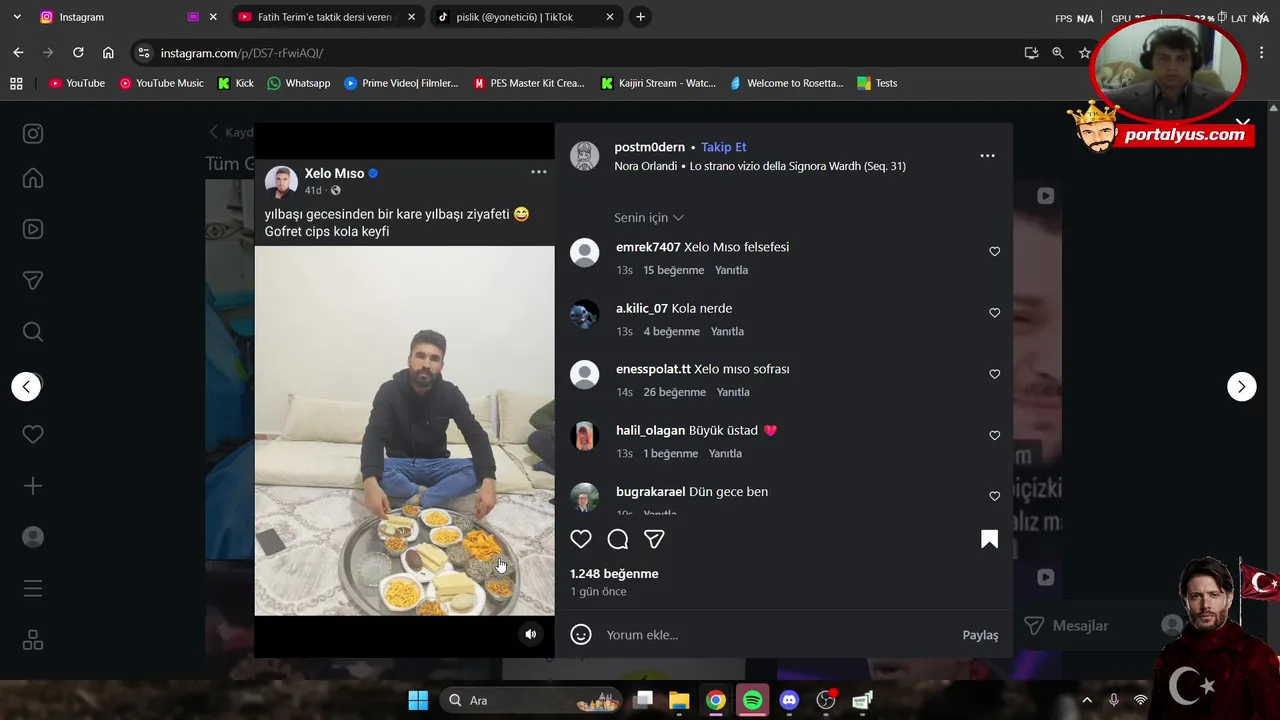Open Reels icon in Instagram sidebar
Viewport: 1280px width, 720px height.
coord(33,229)
